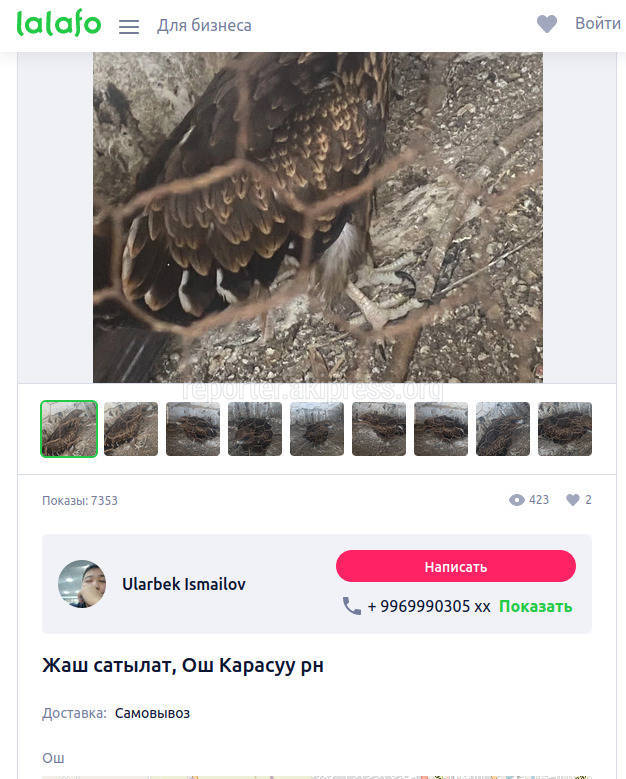The height and width of the screenshot is (779, 626).
Task: Select the first highlighted thumbnail
Action: 69,429
